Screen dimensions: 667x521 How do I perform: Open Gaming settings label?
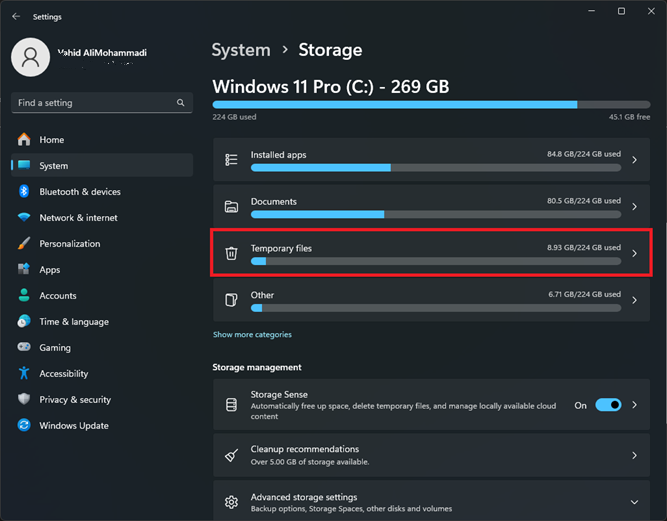point(55,347)
